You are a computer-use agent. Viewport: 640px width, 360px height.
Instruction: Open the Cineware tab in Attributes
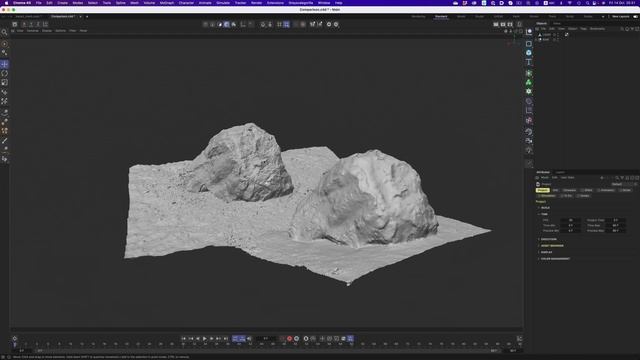[569, 190]
